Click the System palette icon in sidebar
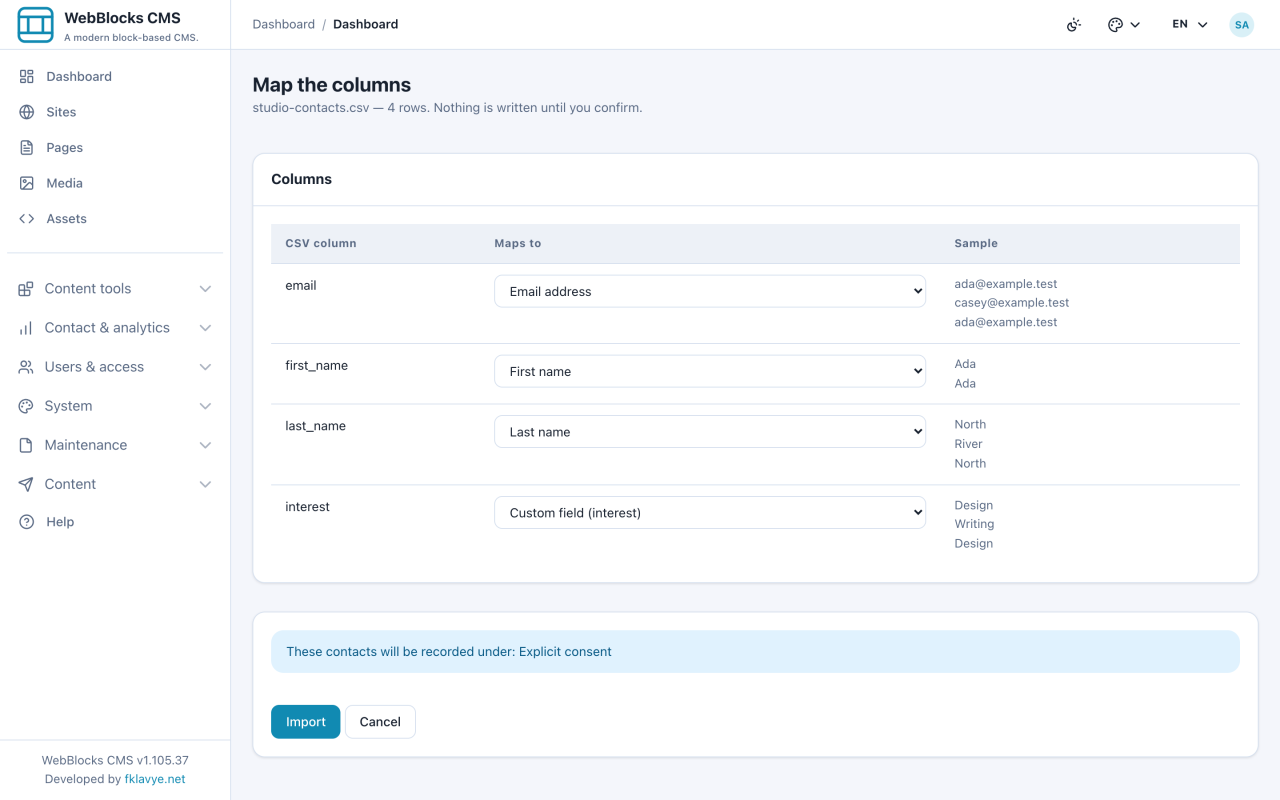 pos(26,406)
